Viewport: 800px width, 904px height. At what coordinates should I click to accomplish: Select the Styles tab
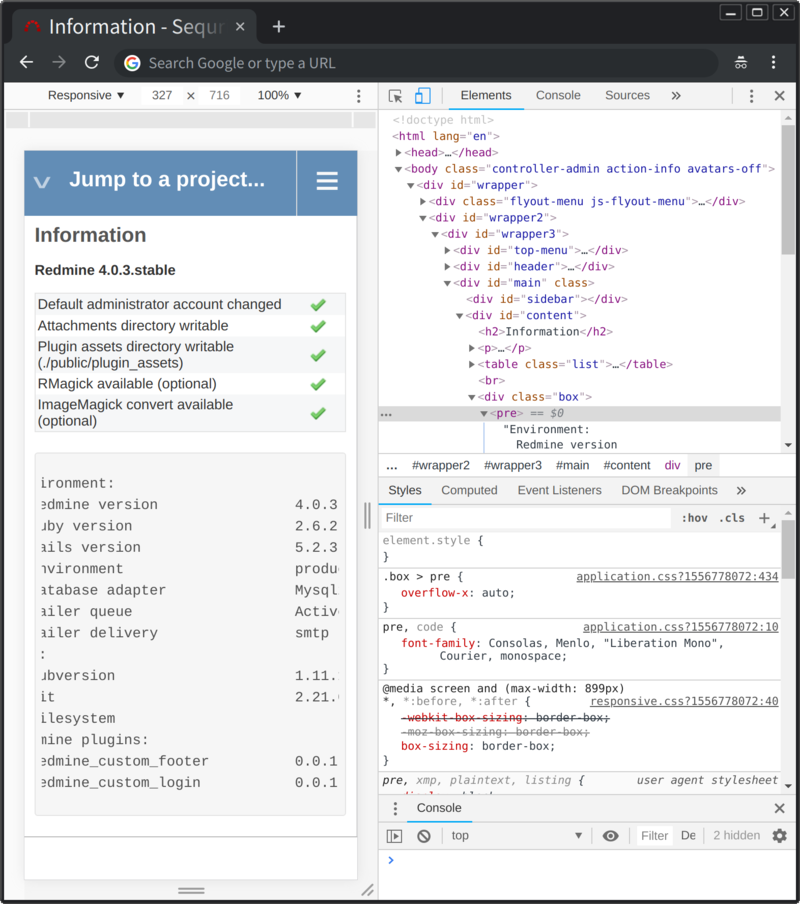click(x=405, y=491)
